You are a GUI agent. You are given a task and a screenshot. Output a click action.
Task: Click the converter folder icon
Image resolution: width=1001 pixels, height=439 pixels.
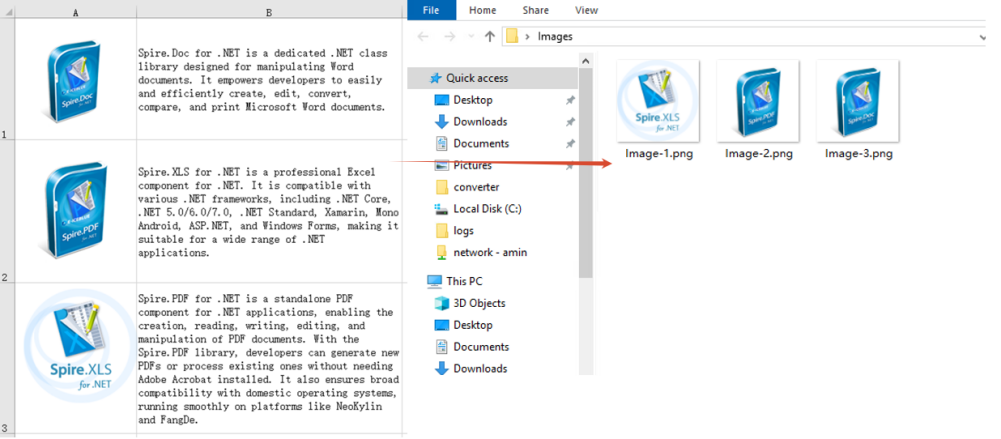[x=441, y=187]
